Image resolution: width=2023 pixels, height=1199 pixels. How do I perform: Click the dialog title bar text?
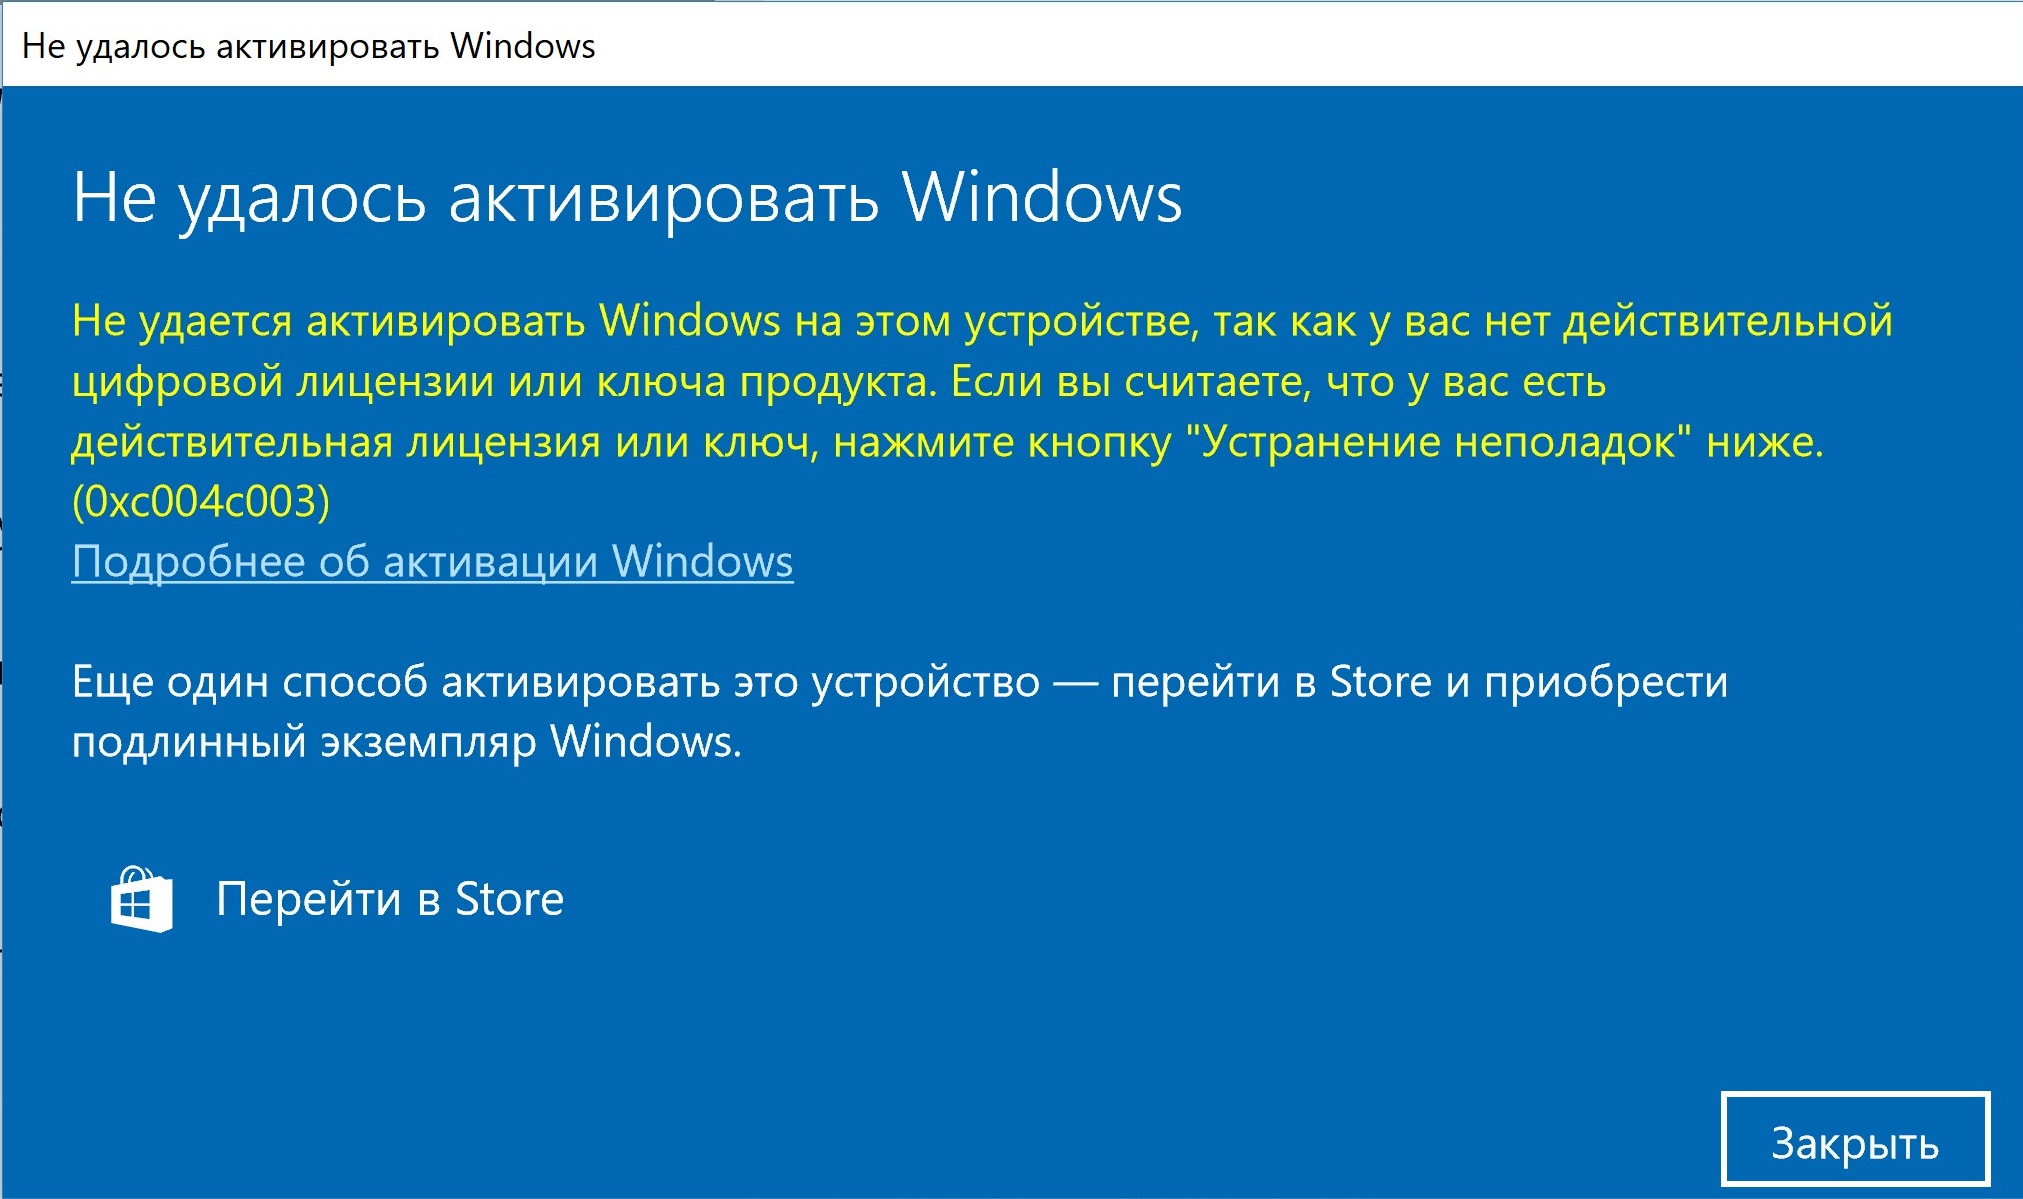308,46
